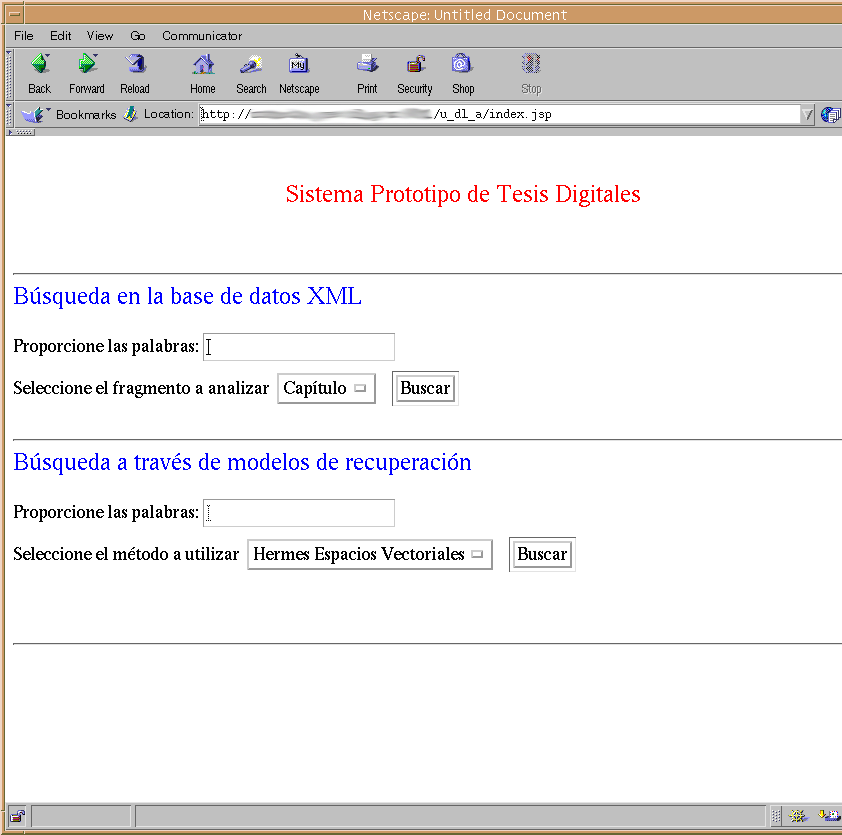
Task: Open the Communicator menu
Action: (x=202, y=36)
